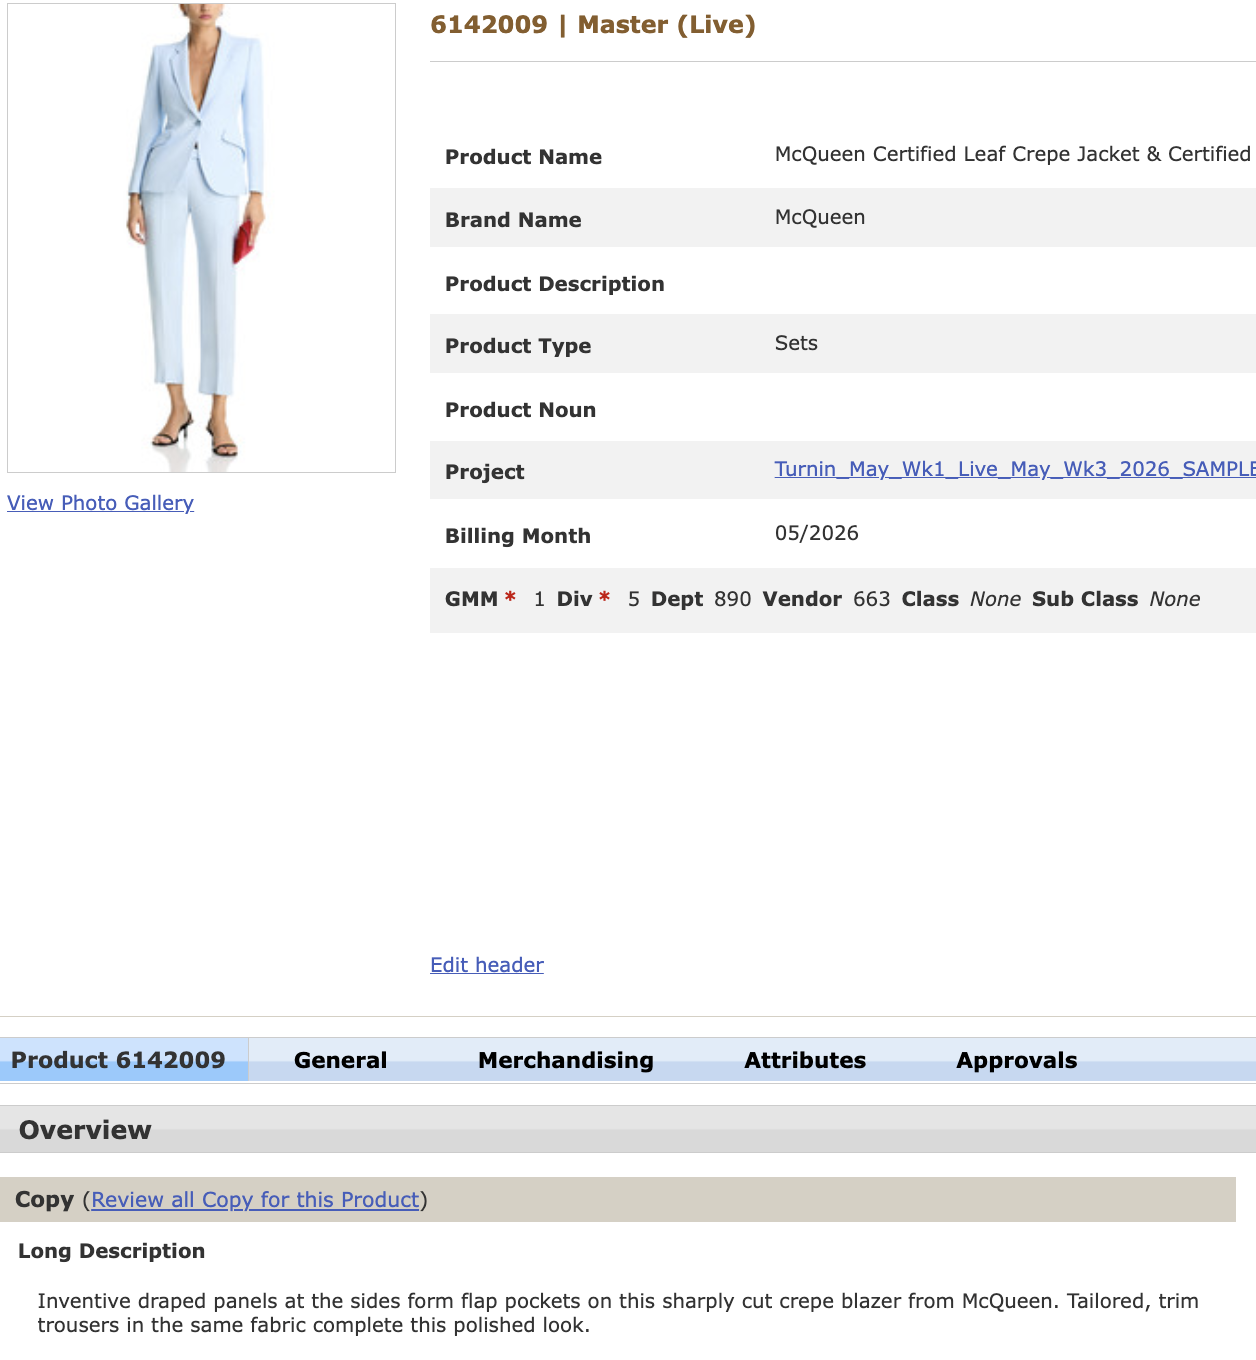Open the Approvals tab
Screen dimensions: 1256x1360
1017,1060
